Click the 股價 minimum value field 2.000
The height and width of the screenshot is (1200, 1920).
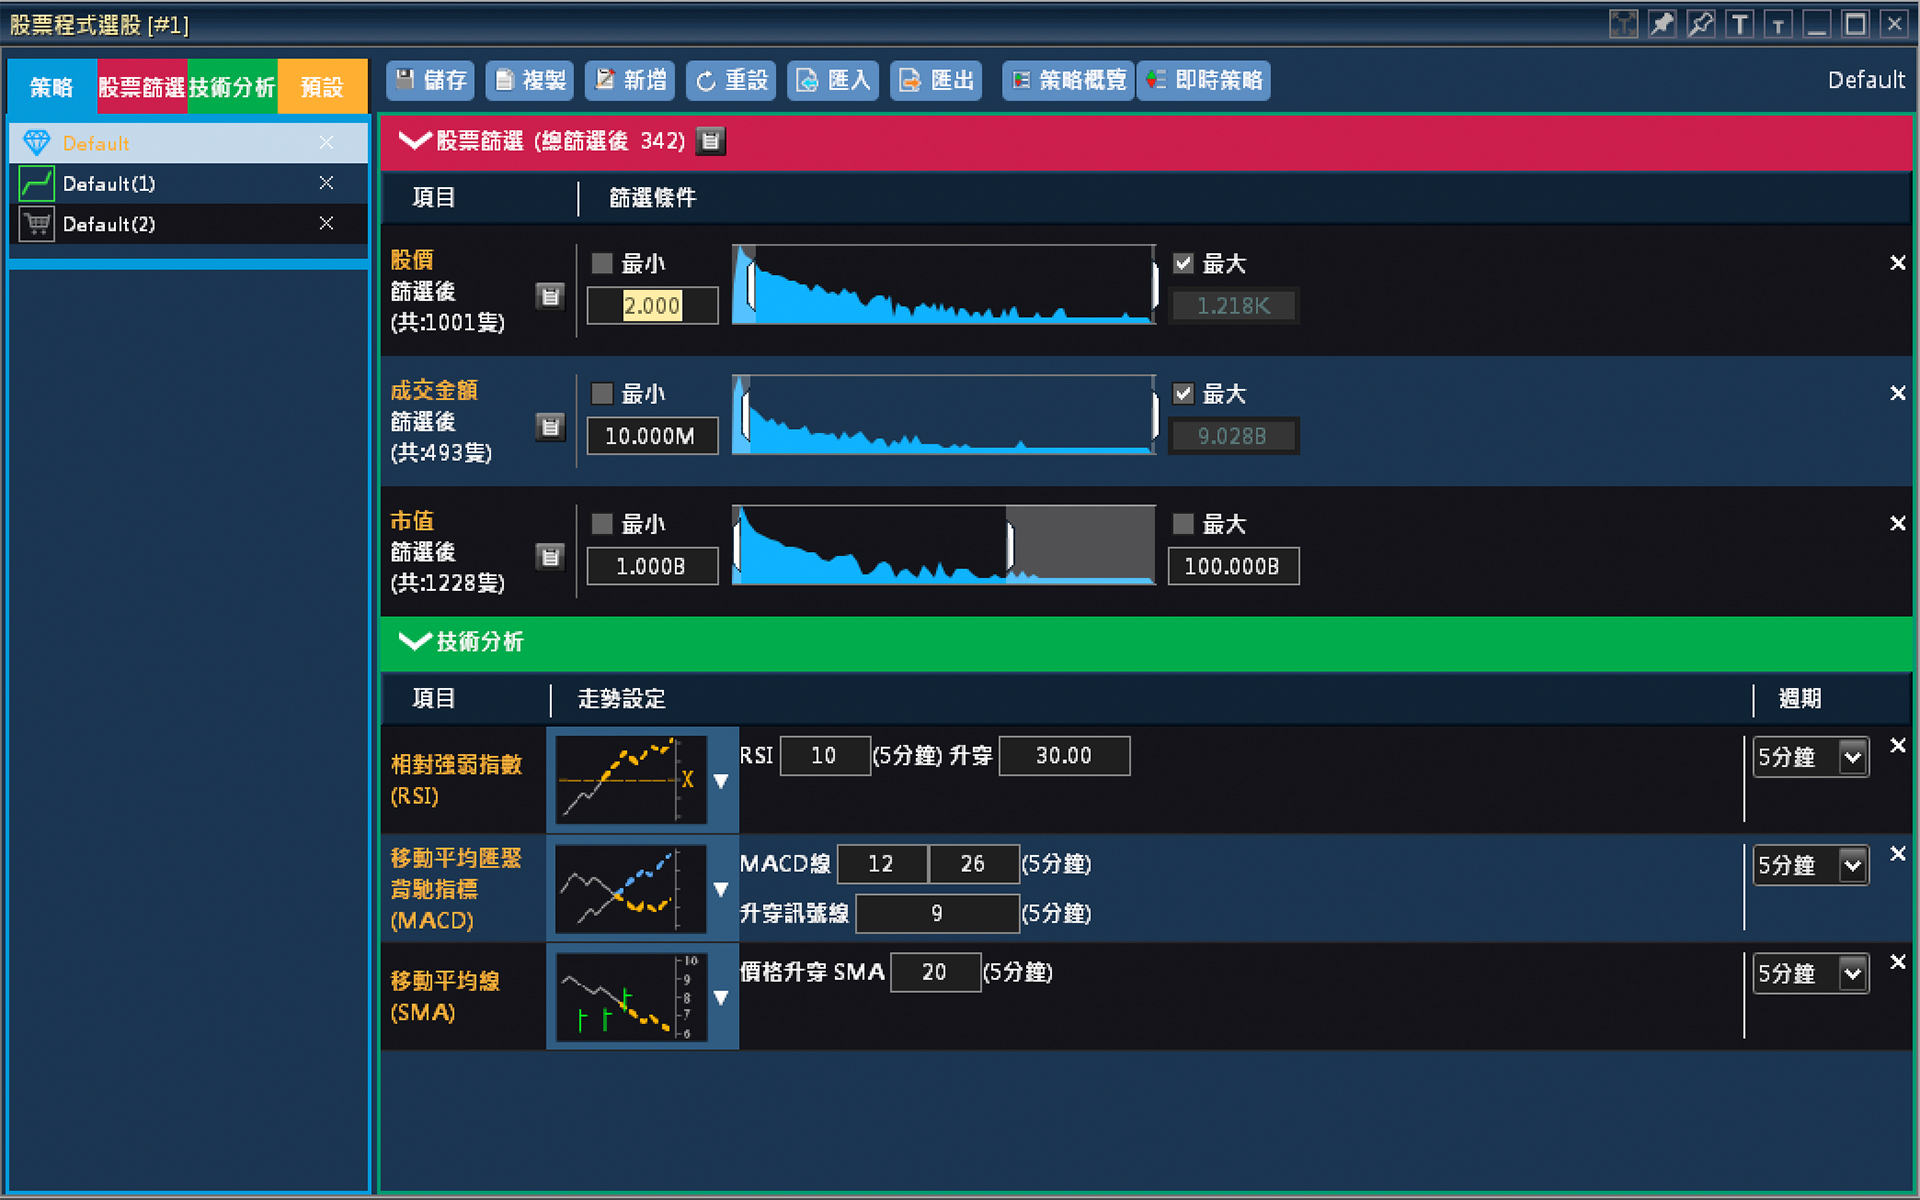click(x=652, y=305)
